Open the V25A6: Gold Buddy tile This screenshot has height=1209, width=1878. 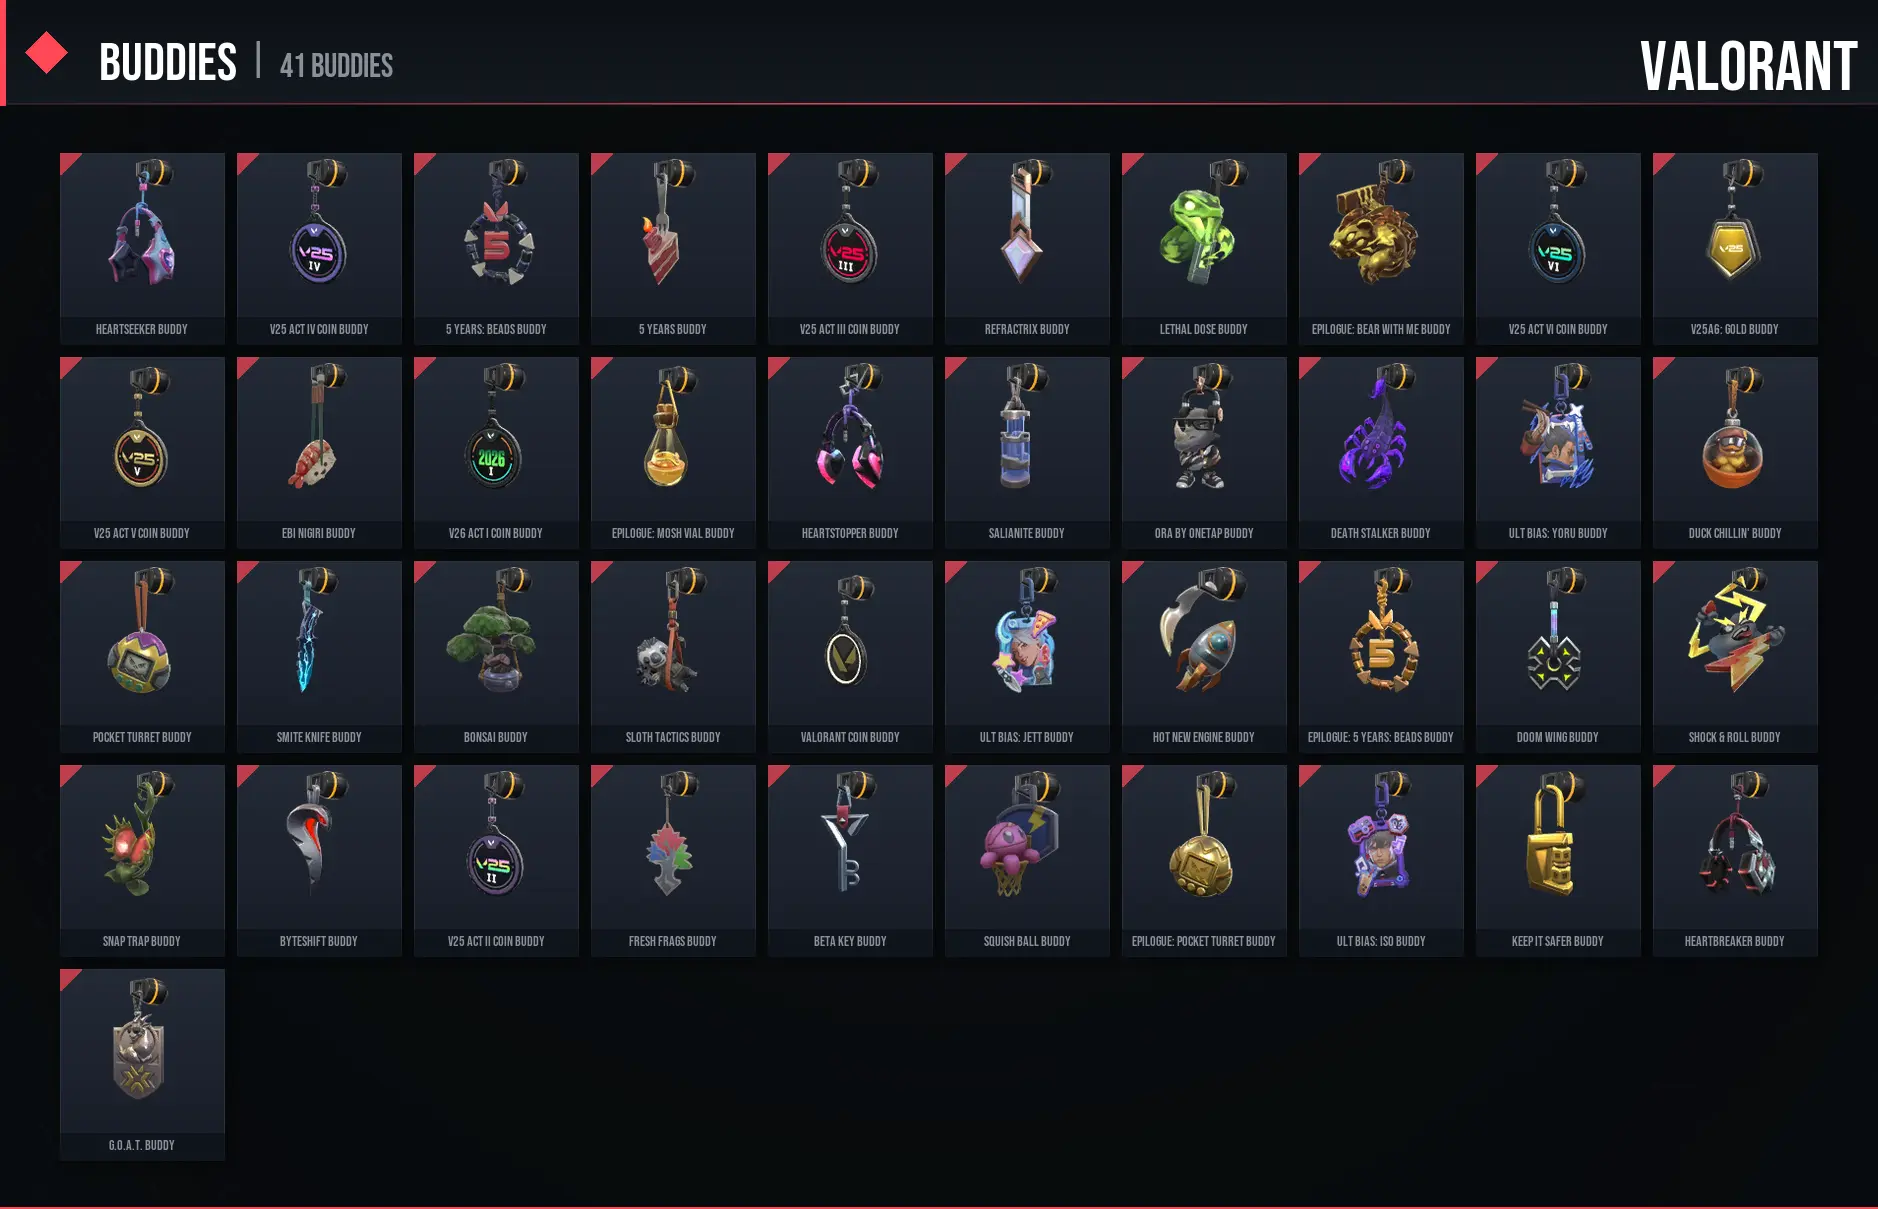pyautogui.click(x=1735, y=248)
